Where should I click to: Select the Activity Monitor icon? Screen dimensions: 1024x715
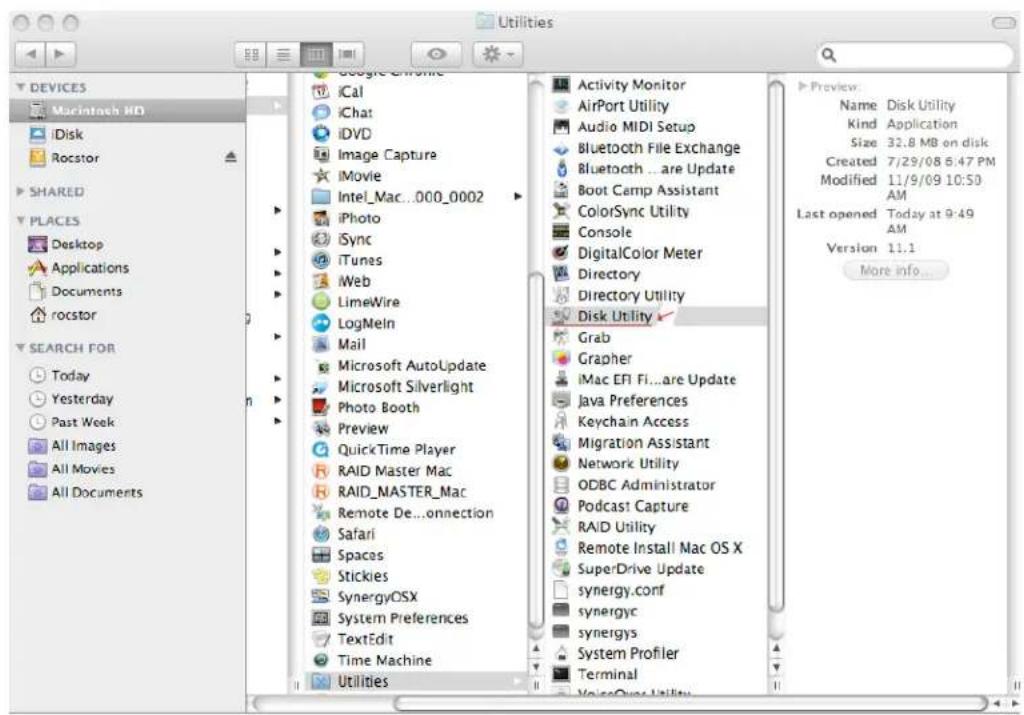[561, 85]
